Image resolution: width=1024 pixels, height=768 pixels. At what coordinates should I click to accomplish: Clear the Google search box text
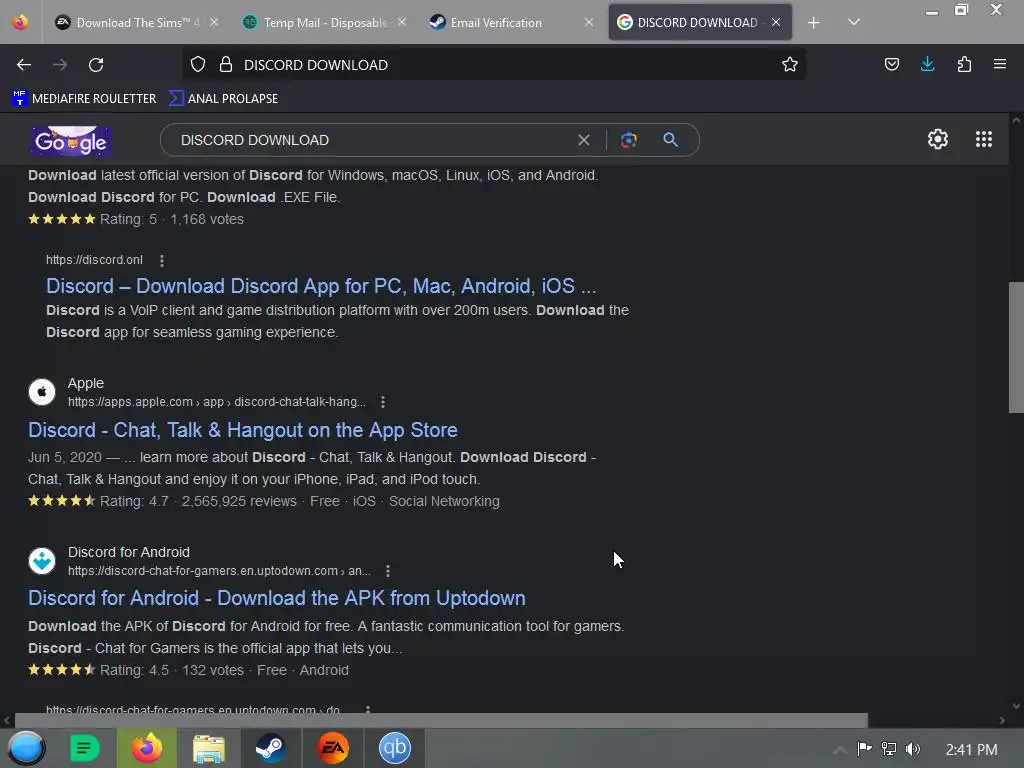click(x=584, y=140)
